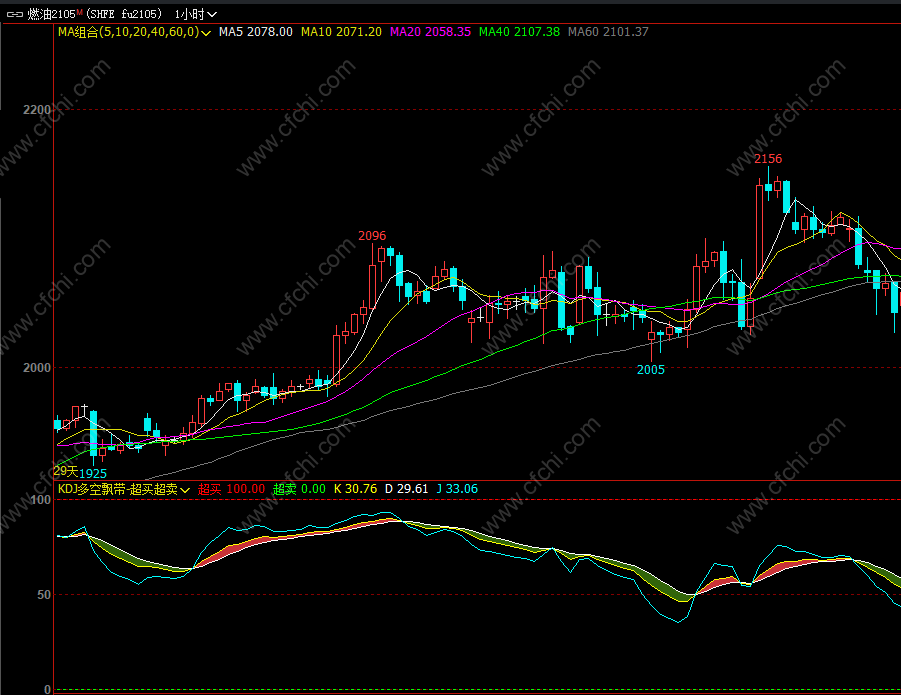Open the 1小时 timeframe dropdown
901x695 pixels.
coord(196,14)
